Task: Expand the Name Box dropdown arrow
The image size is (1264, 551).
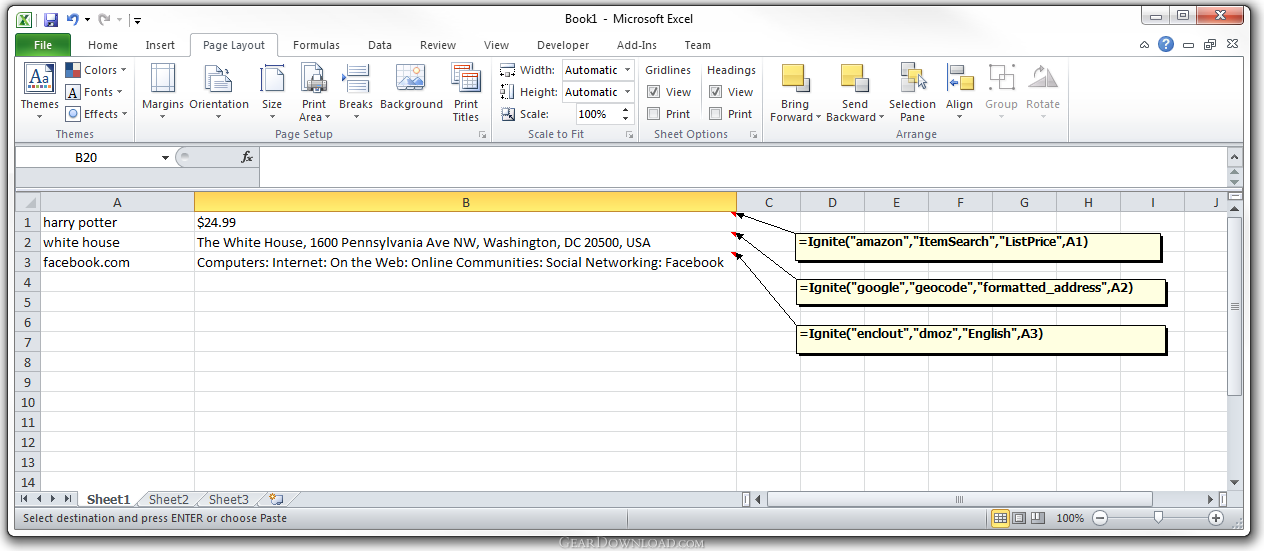Action: pyautogui.click(x=166, y=158)
